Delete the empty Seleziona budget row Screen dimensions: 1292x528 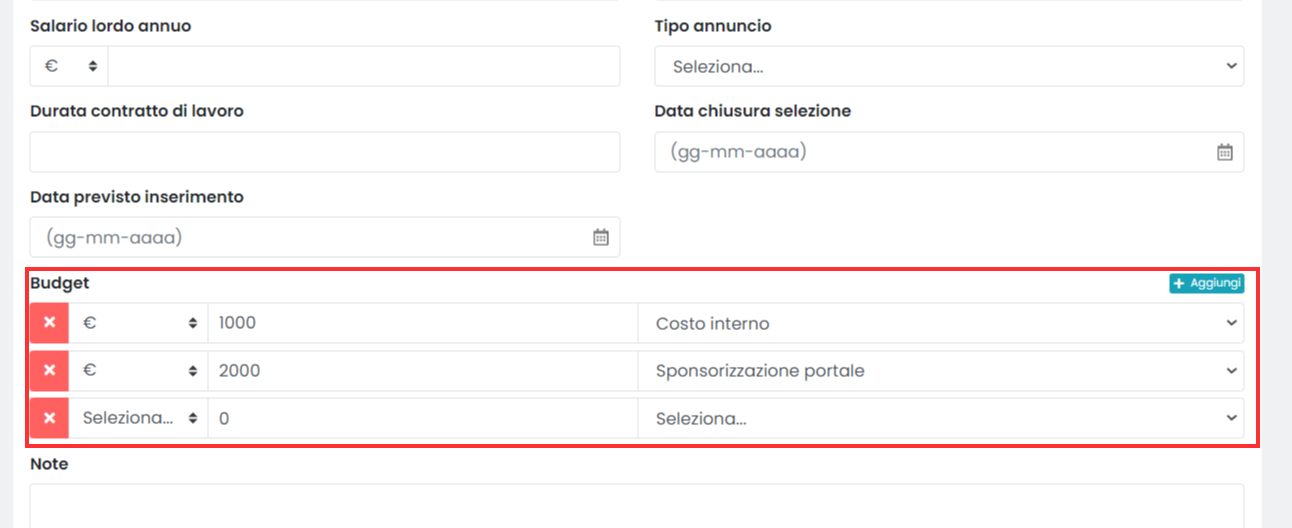(49, 418)
